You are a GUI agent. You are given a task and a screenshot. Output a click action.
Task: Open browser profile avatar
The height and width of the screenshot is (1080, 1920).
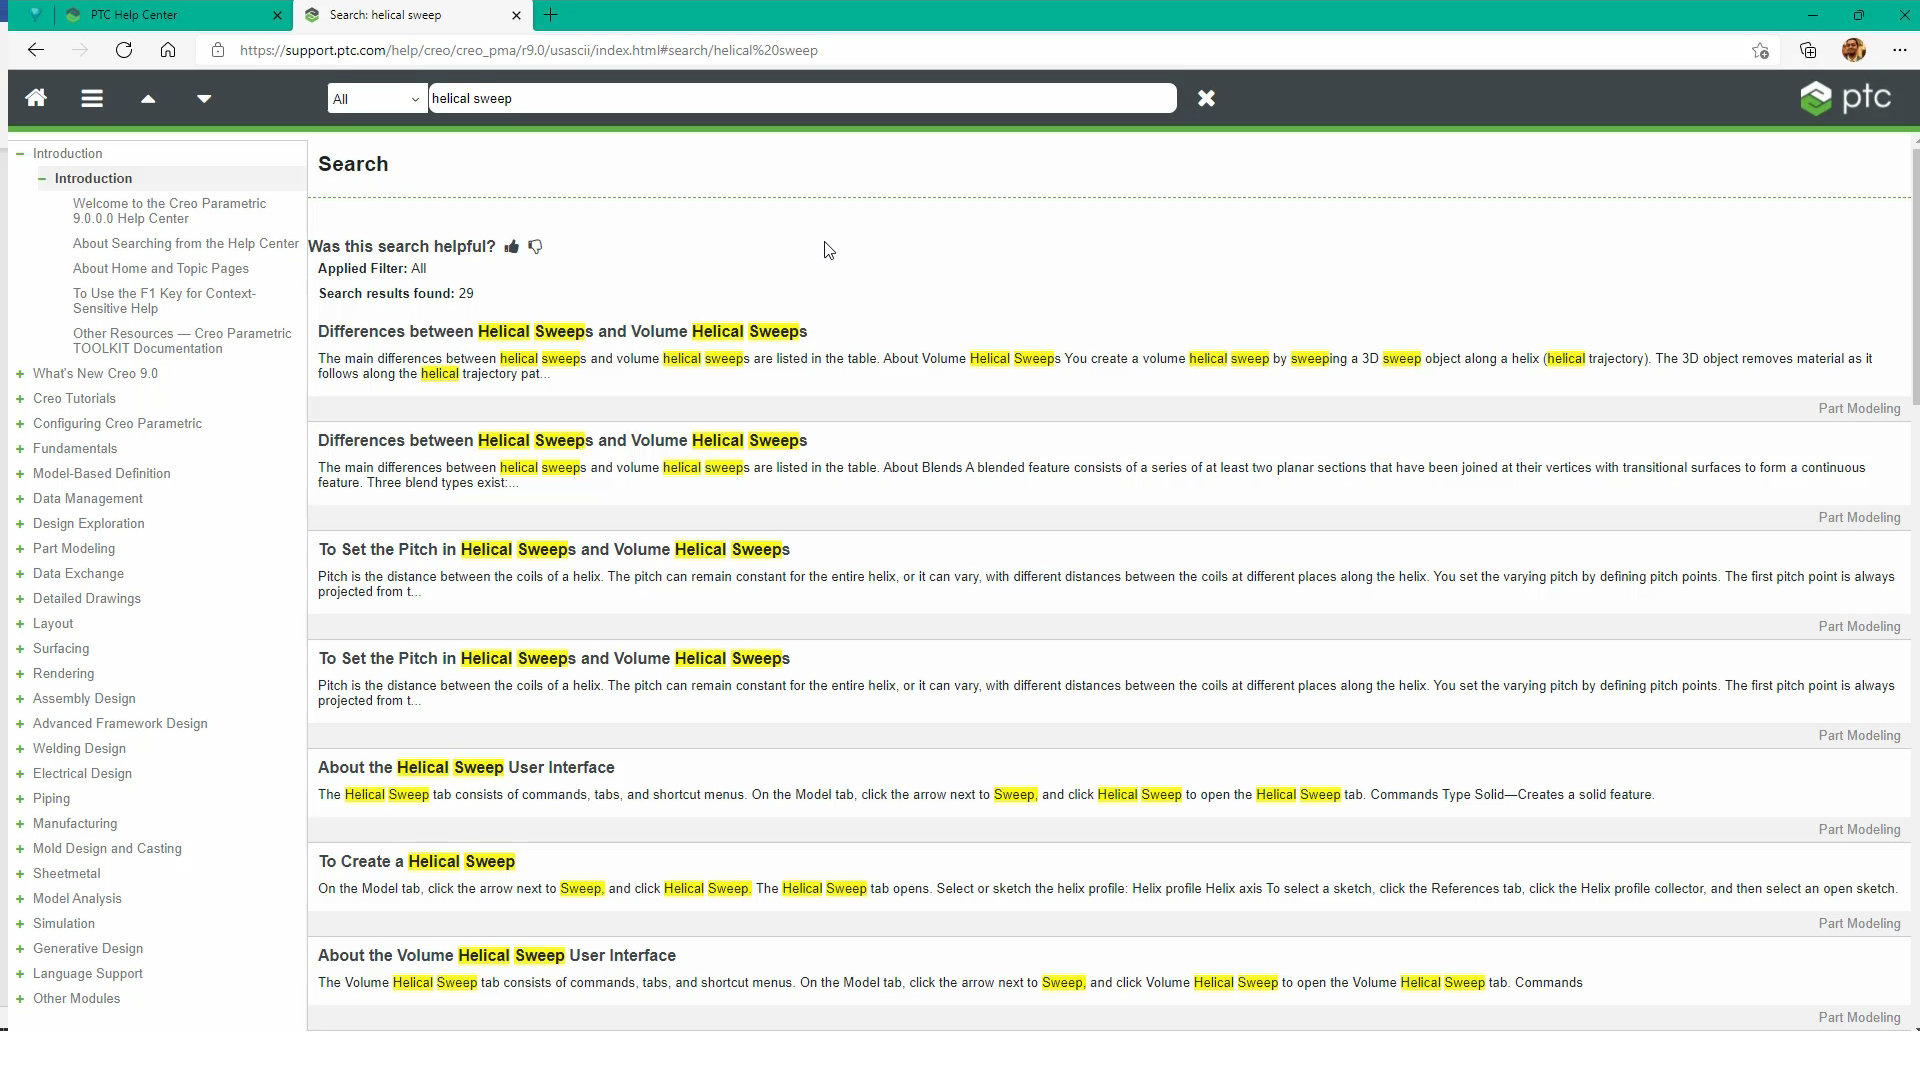click(1854, 50)
